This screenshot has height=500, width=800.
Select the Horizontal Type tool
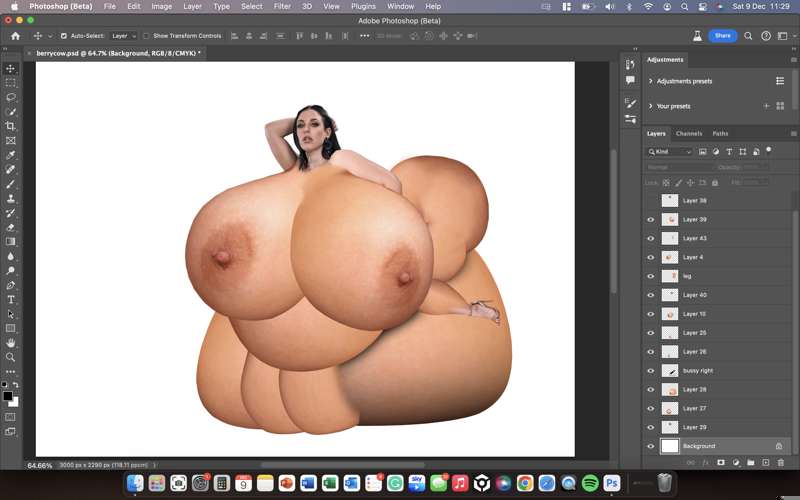11,299
